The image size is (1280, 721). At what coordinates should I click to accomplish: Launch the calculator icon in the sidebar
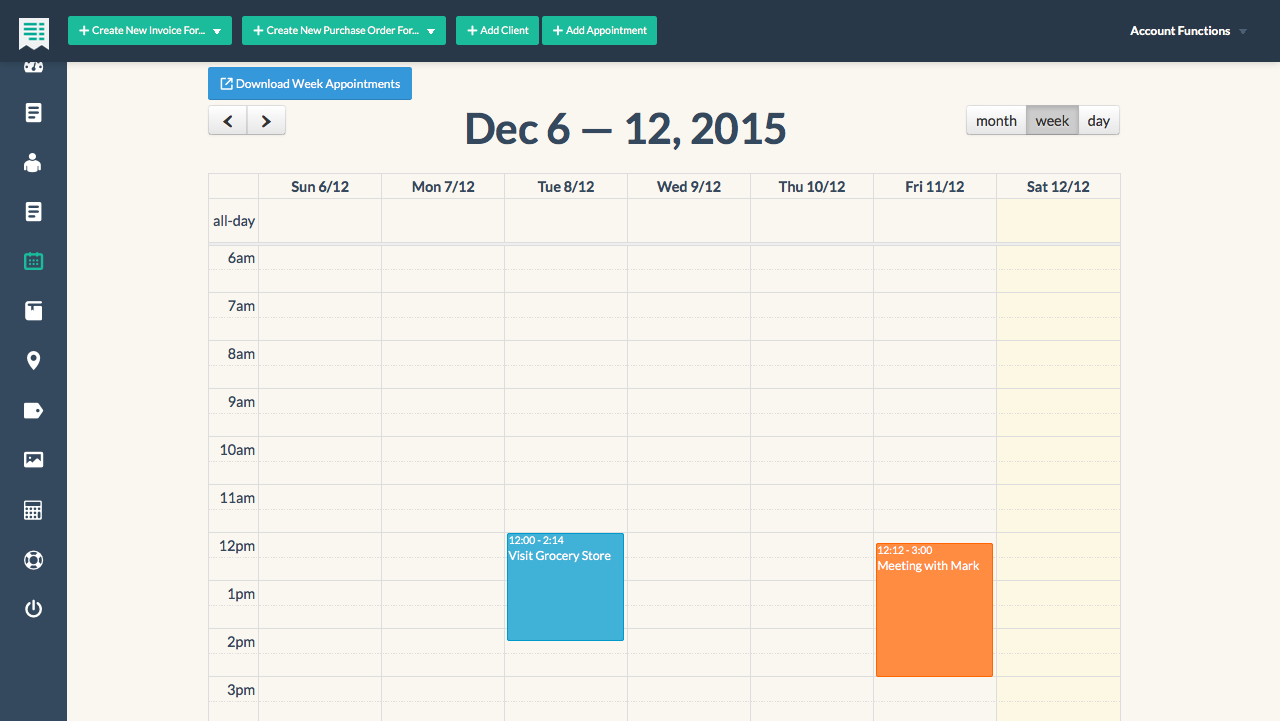click(x=33, y=510)
